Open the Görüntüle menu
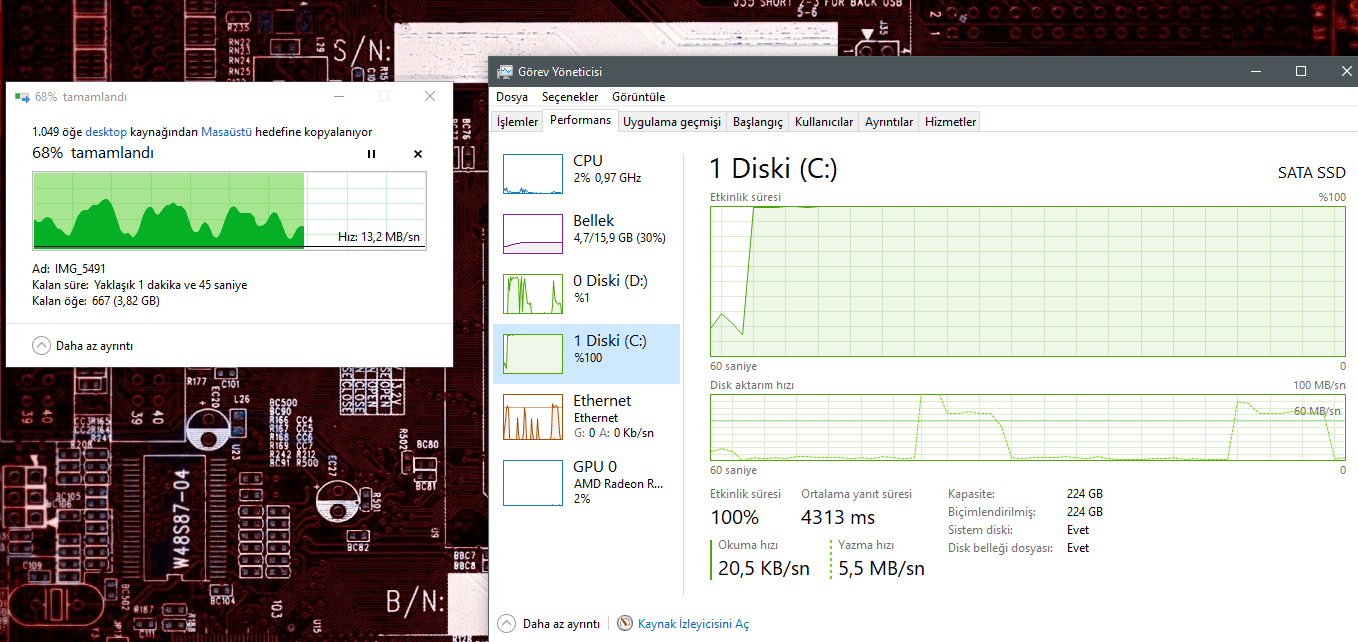This screenshot has width=1358, height=642. [x=638, y=97]
